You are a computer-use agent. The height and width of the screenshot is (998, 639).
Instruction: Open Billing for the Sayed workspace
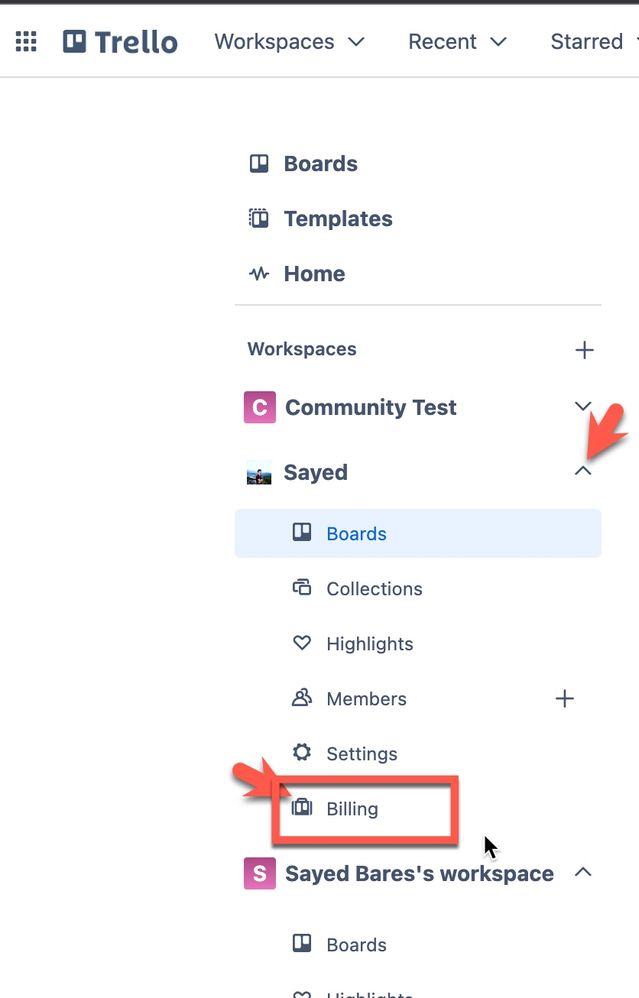pos(350,808)
